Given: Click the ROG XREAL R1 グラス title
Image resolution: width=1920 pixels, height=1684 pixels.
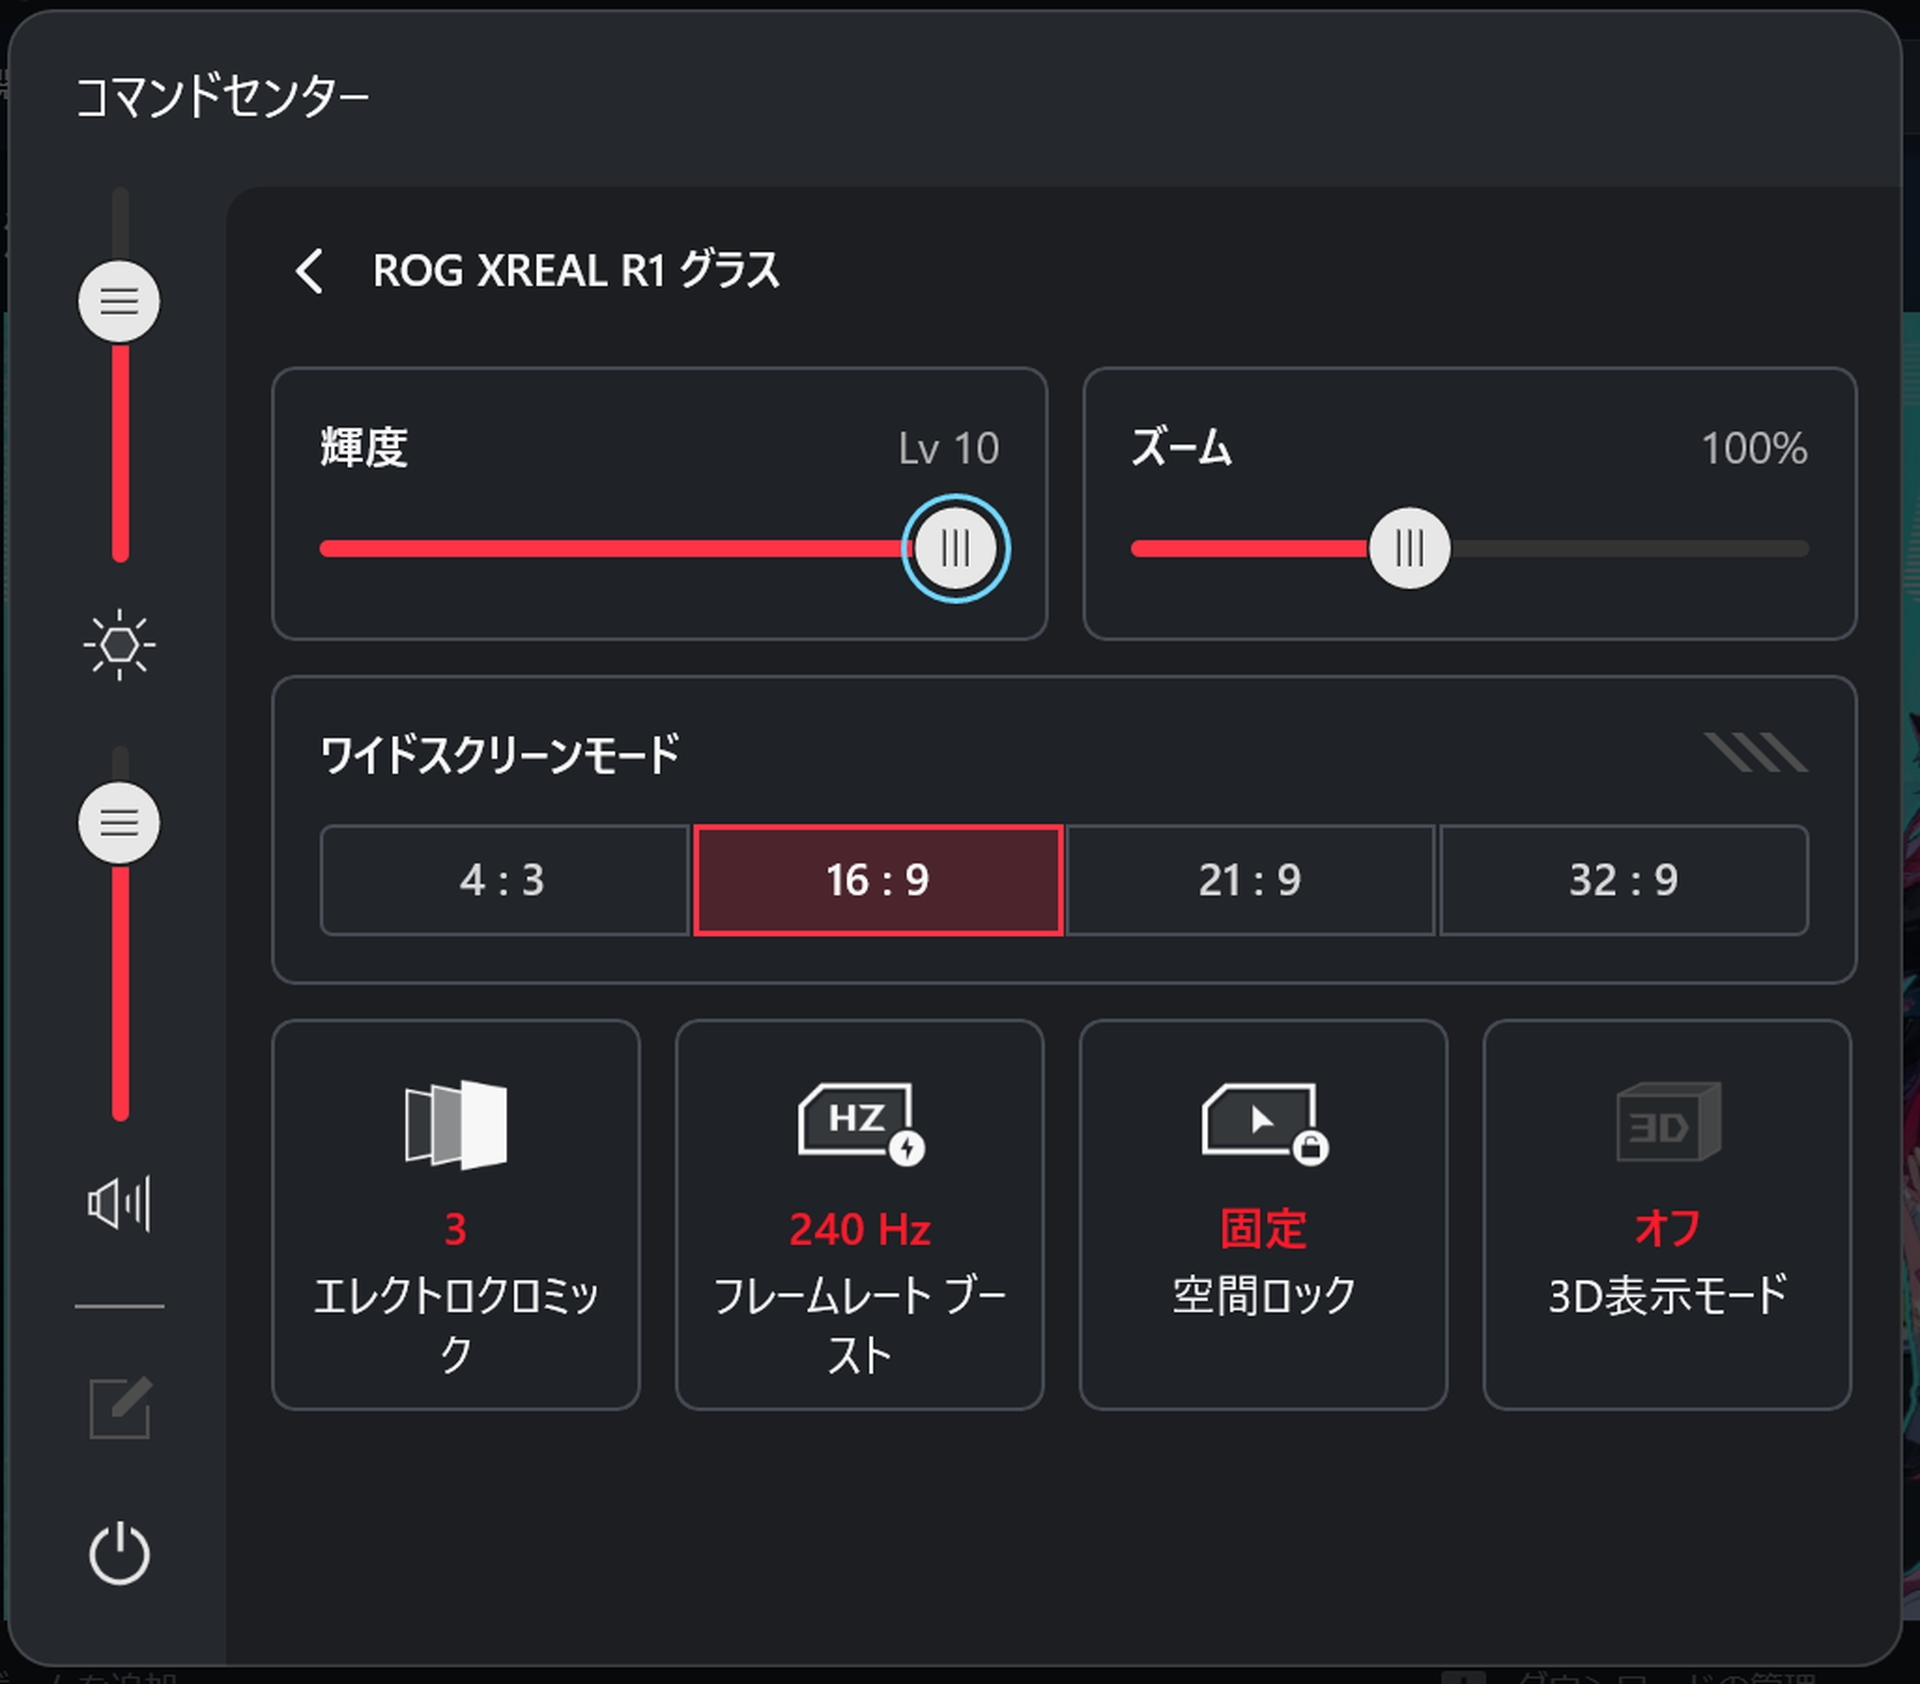Looking at the screenshot, I should [x=576, y=270].
